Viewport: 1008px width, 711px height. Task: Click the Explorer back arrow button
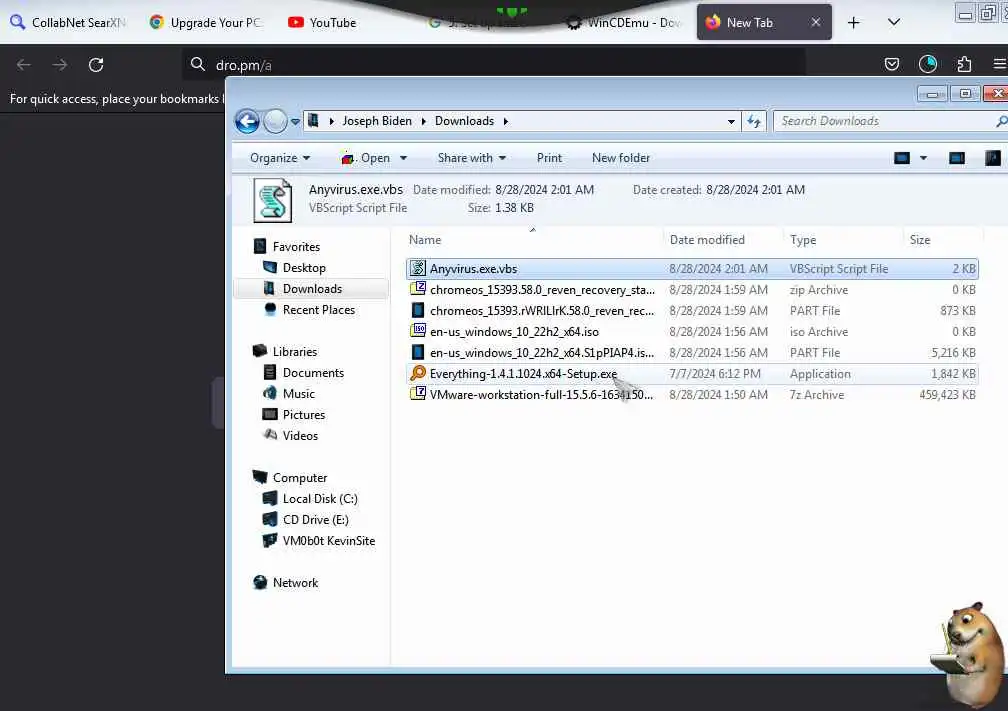pos(248,121)
